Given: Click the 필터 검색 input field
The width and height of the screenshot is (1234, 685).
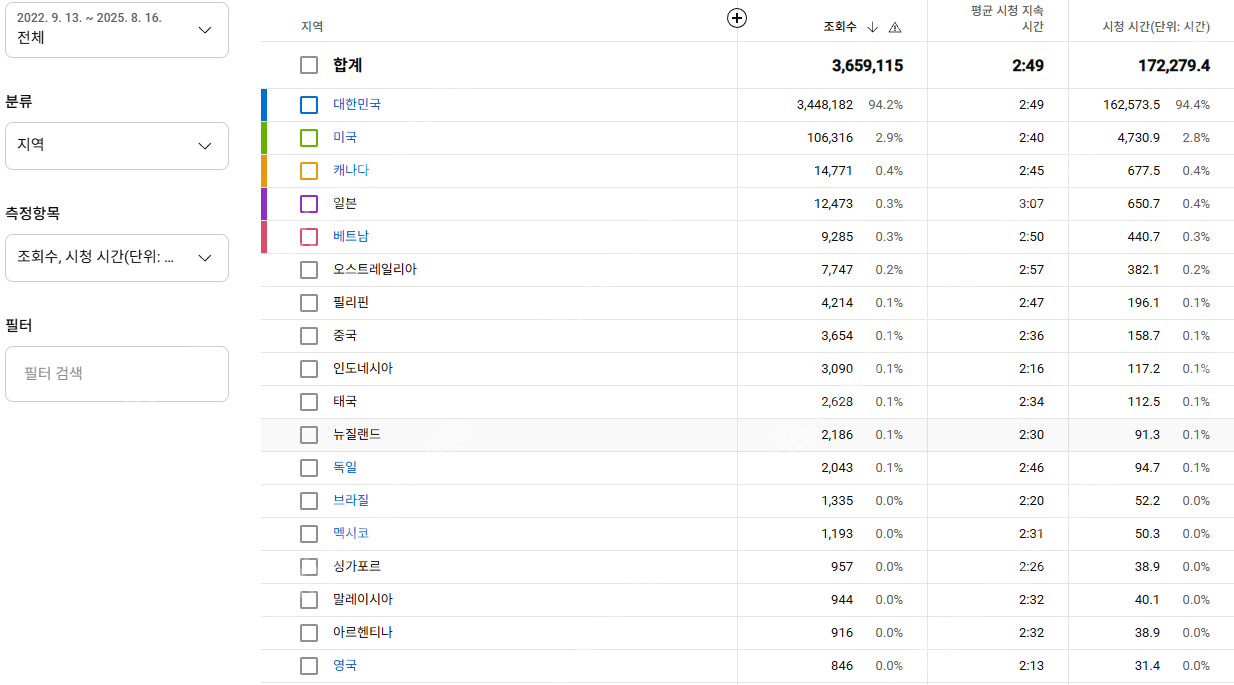Looking at the screenshot, I should point(117,374).
